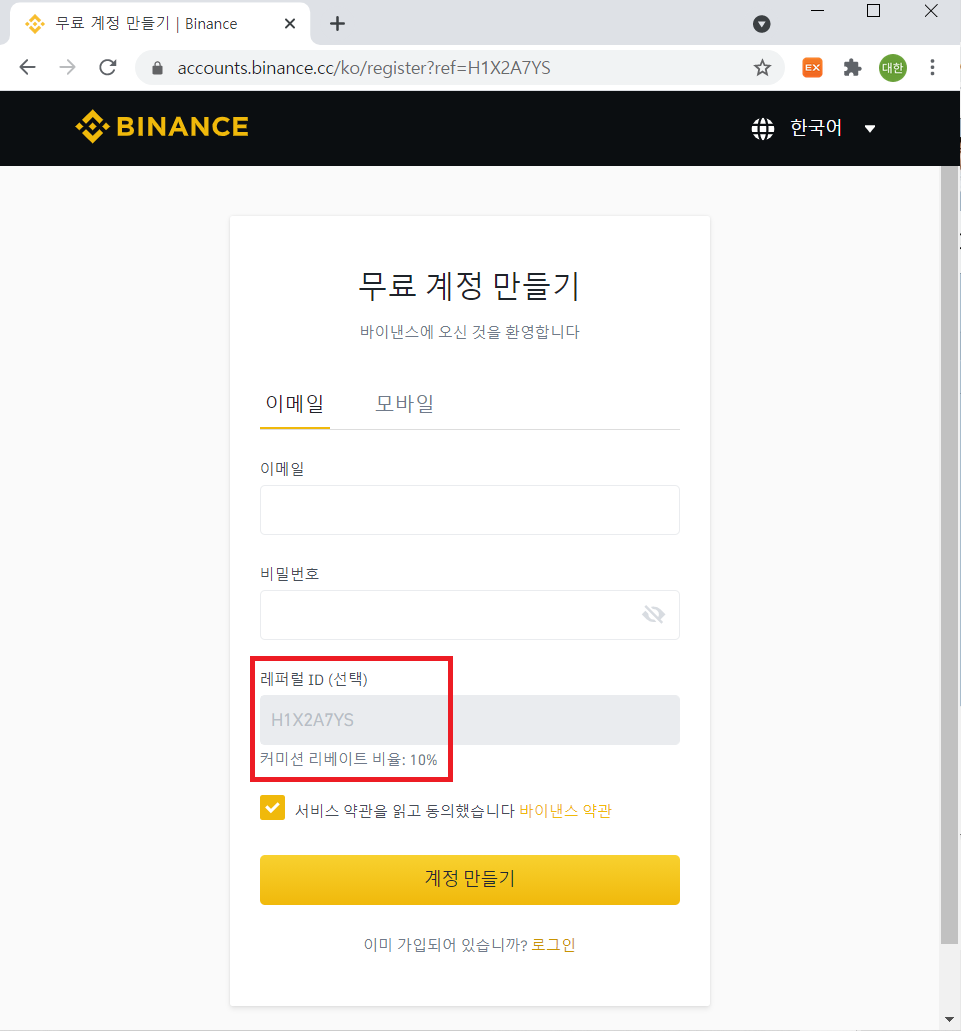The height and width of the screenshot is (1031, 961).
Task: Open the green 대한 profile avatar
Action: click(893, 68)
